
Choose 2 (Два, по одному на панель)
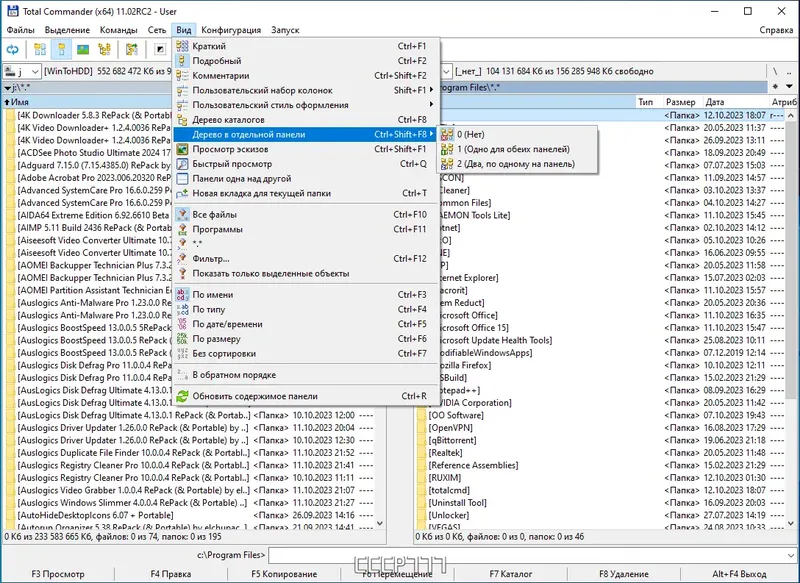[x=517, y=164]
